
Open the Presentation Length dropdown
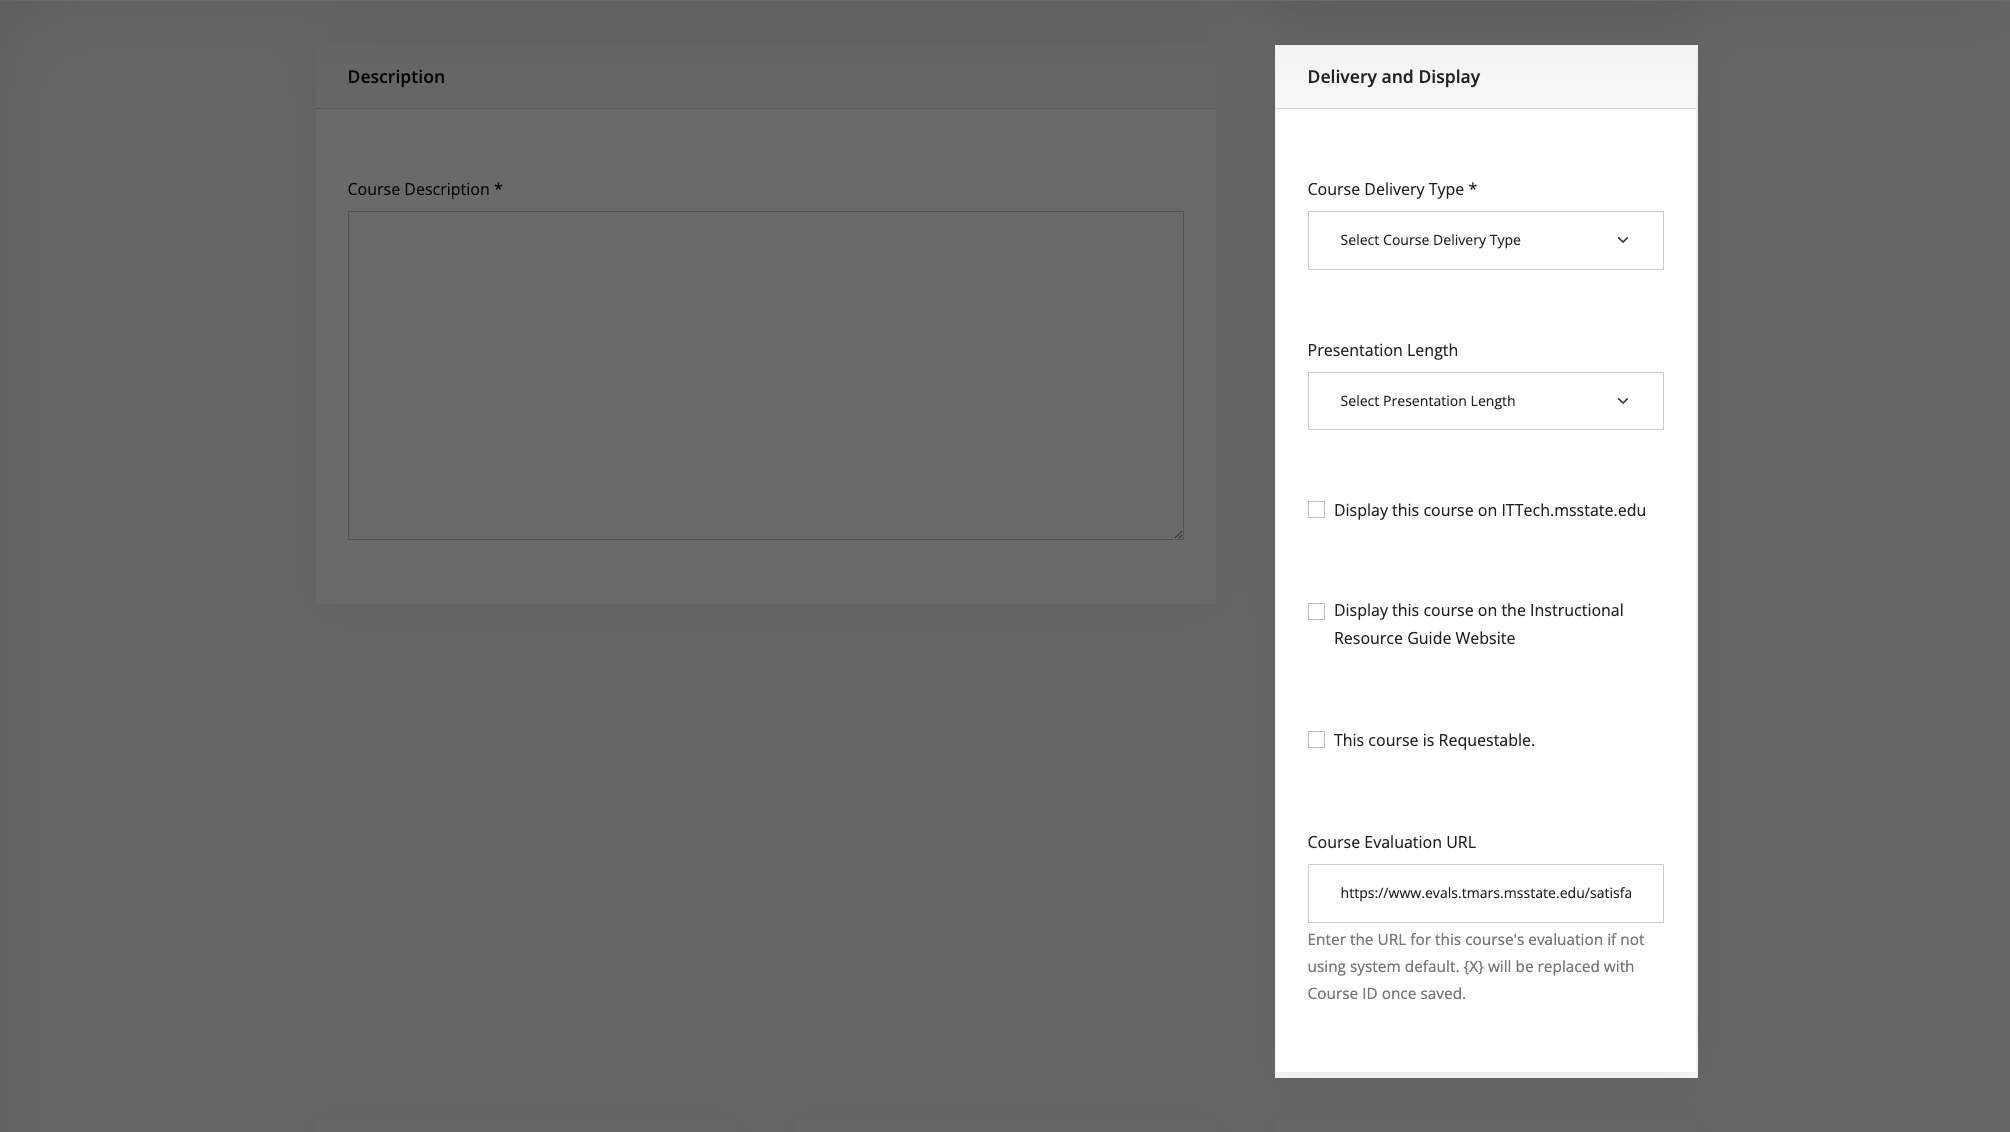click(x=1485, y=401)
